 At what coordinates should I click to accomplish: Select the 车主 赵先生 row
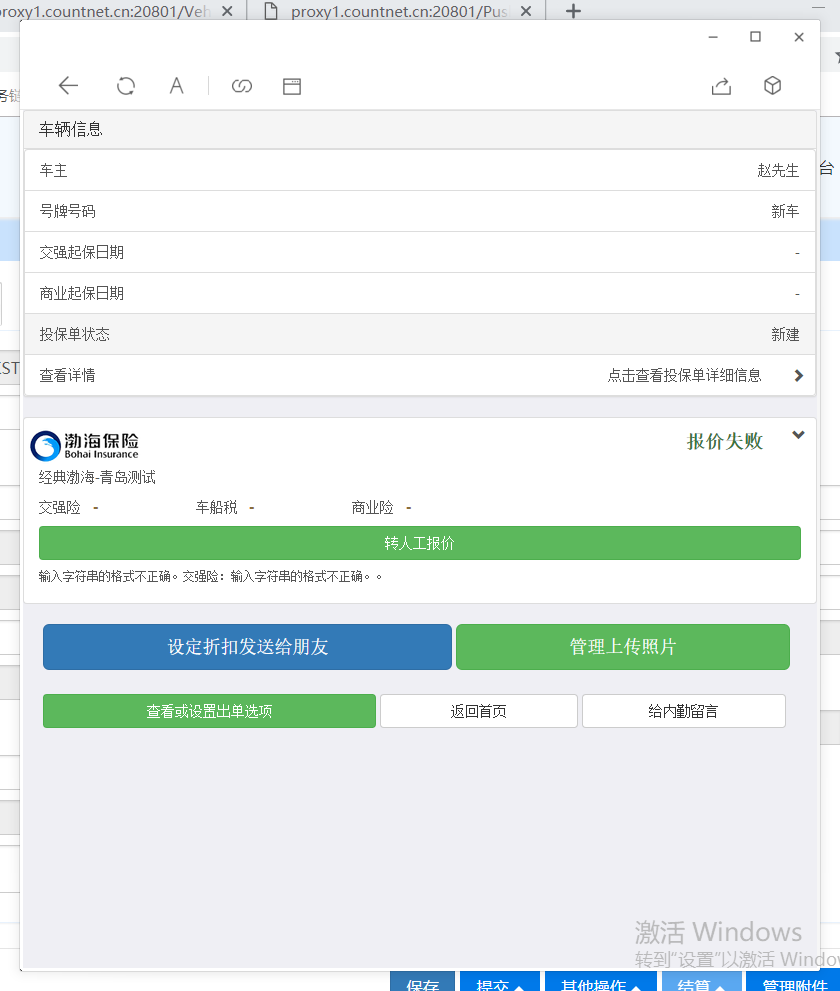coord(420,170)
